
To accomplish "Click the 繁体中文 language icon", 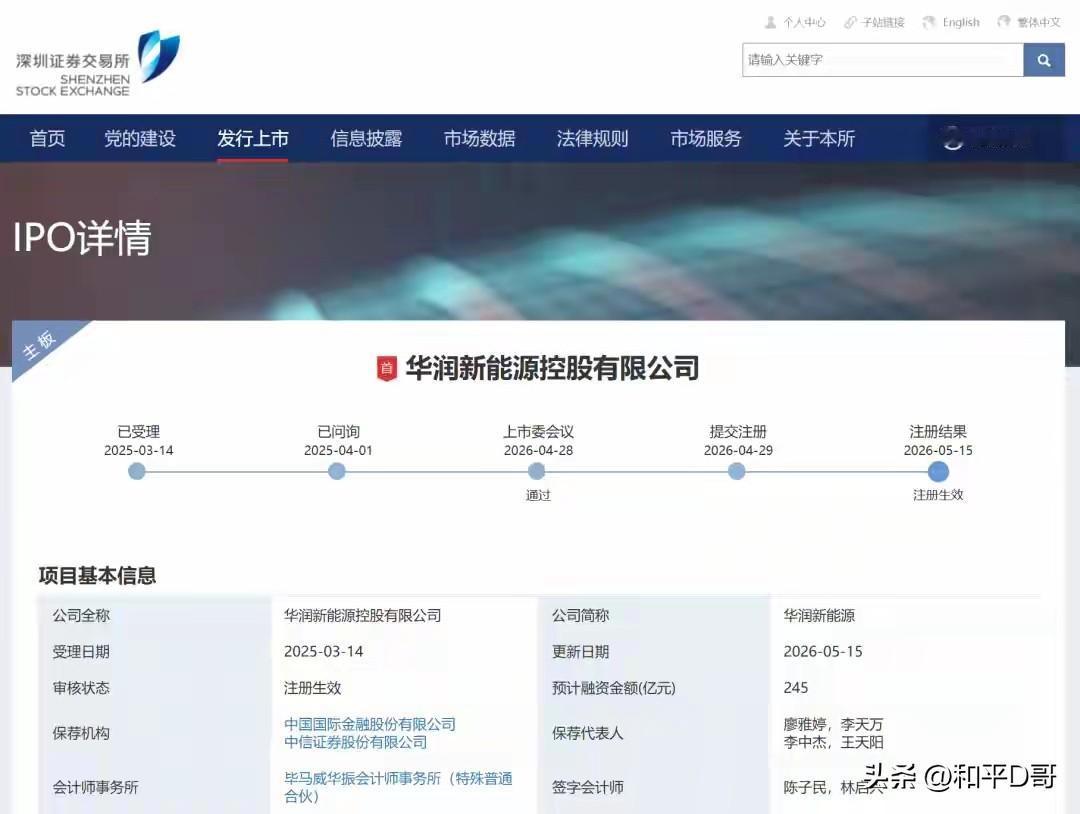I will pos(1004,22).
